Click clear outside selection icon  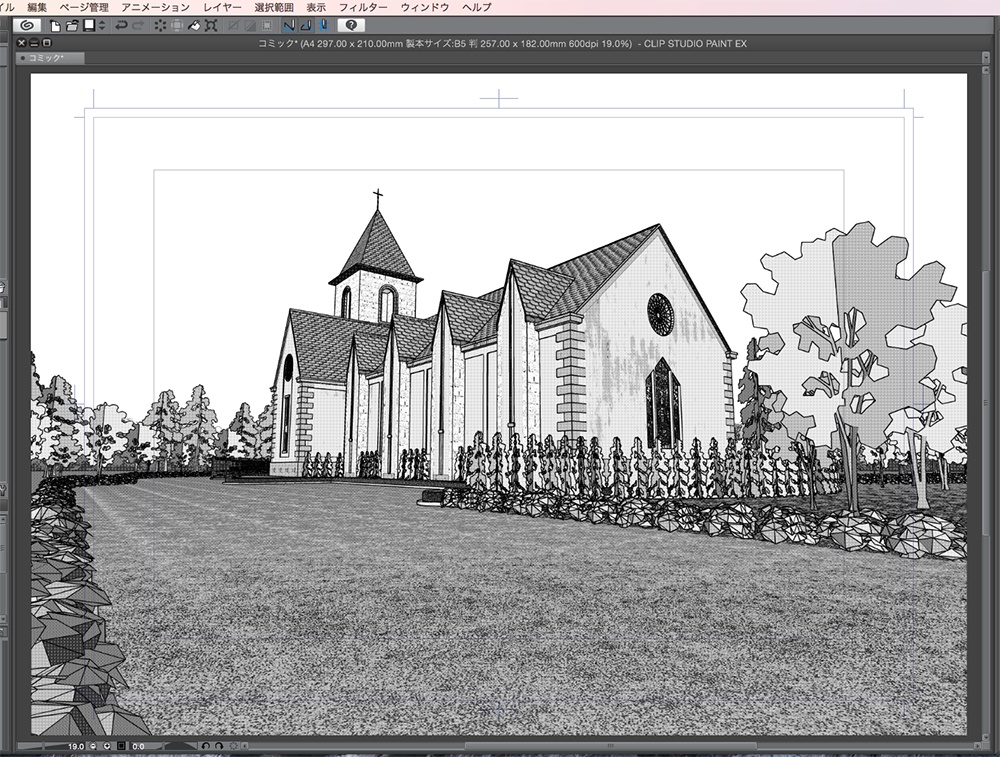click(x=177, y=26)
